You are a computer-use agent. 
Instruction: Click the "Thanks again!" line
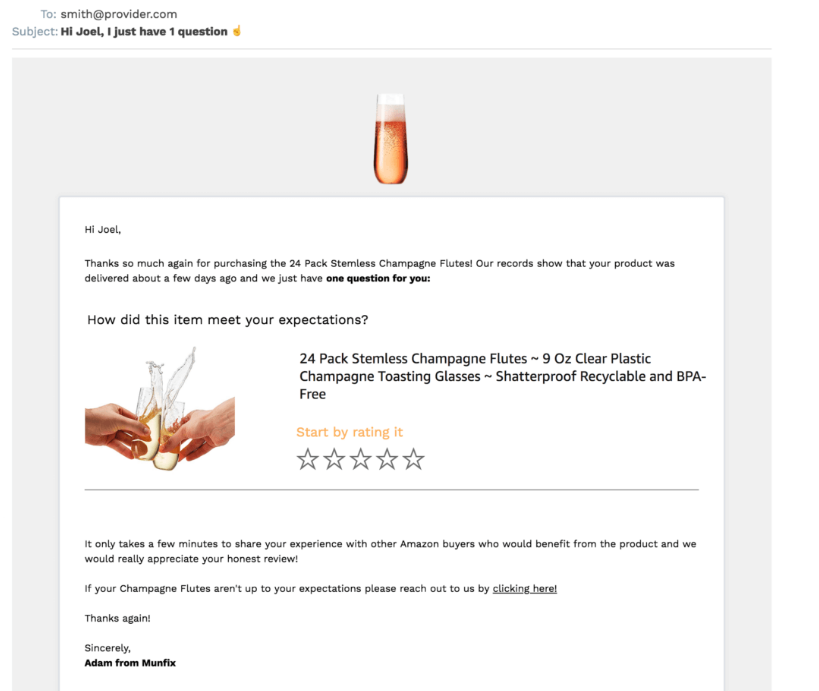[x=117, y=618]
